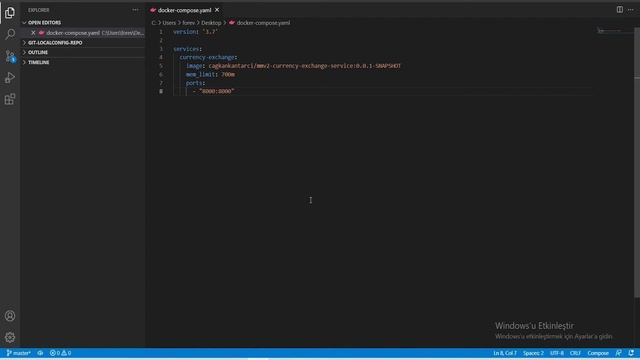
Task: Change file encoding UTF-8
Action: pos(557,353)
